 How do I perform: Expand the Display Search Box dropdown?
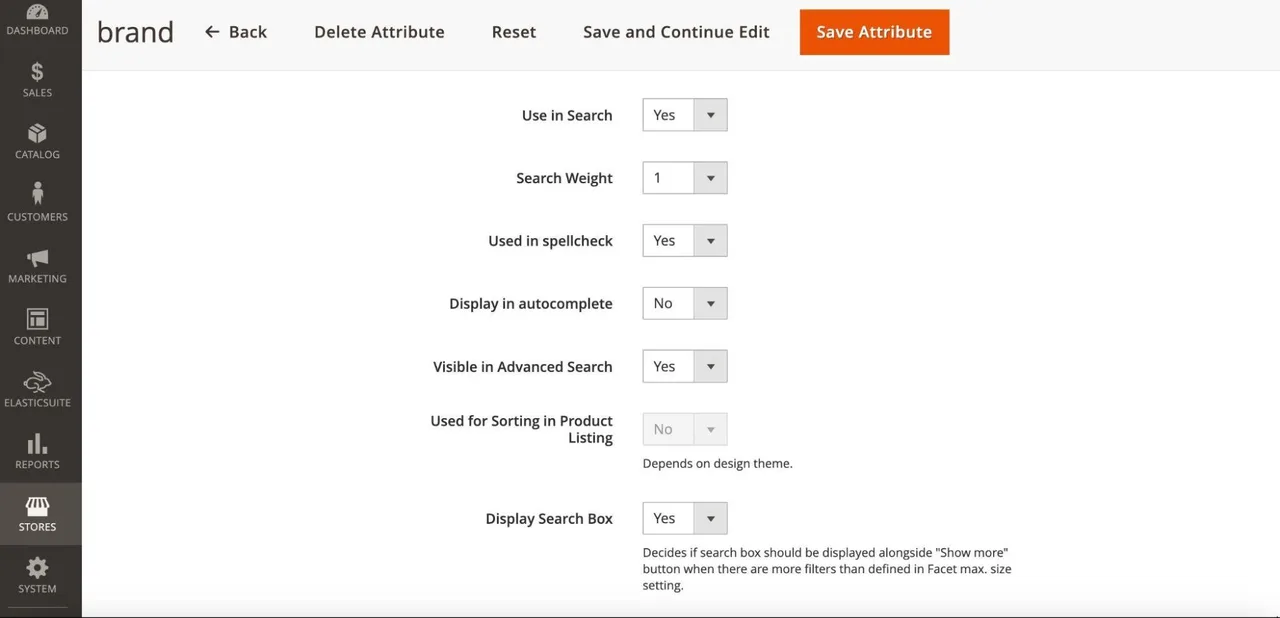pos(684,518)
